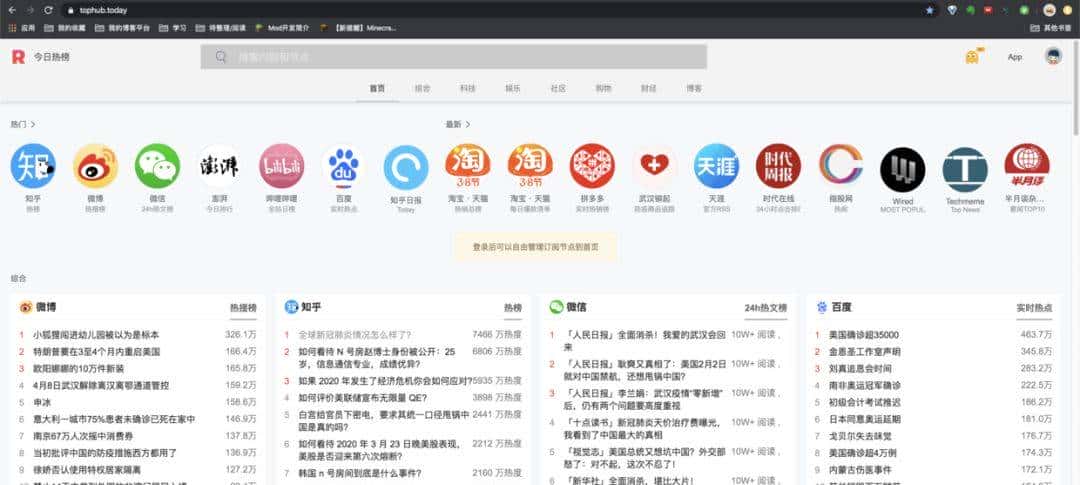The image size is (1080, 485).
Task: Open 热搜榜 link on 微博 card
Action: pos(243,308)
